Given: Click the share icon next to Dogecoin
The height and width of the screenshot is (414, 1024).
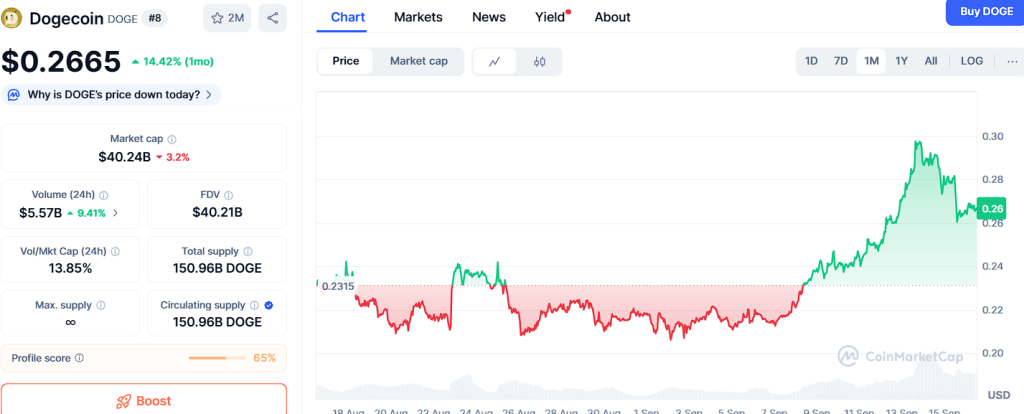Looking at the screenshot, I should click(272, 18).
